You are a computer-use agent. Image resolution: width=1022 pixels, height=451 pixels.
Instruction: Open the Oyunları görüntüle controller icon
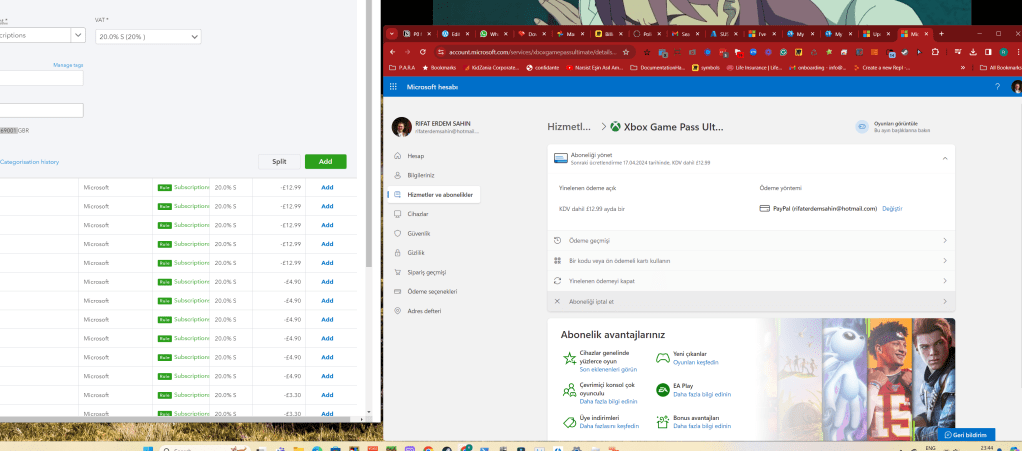(x=862, y=126)
